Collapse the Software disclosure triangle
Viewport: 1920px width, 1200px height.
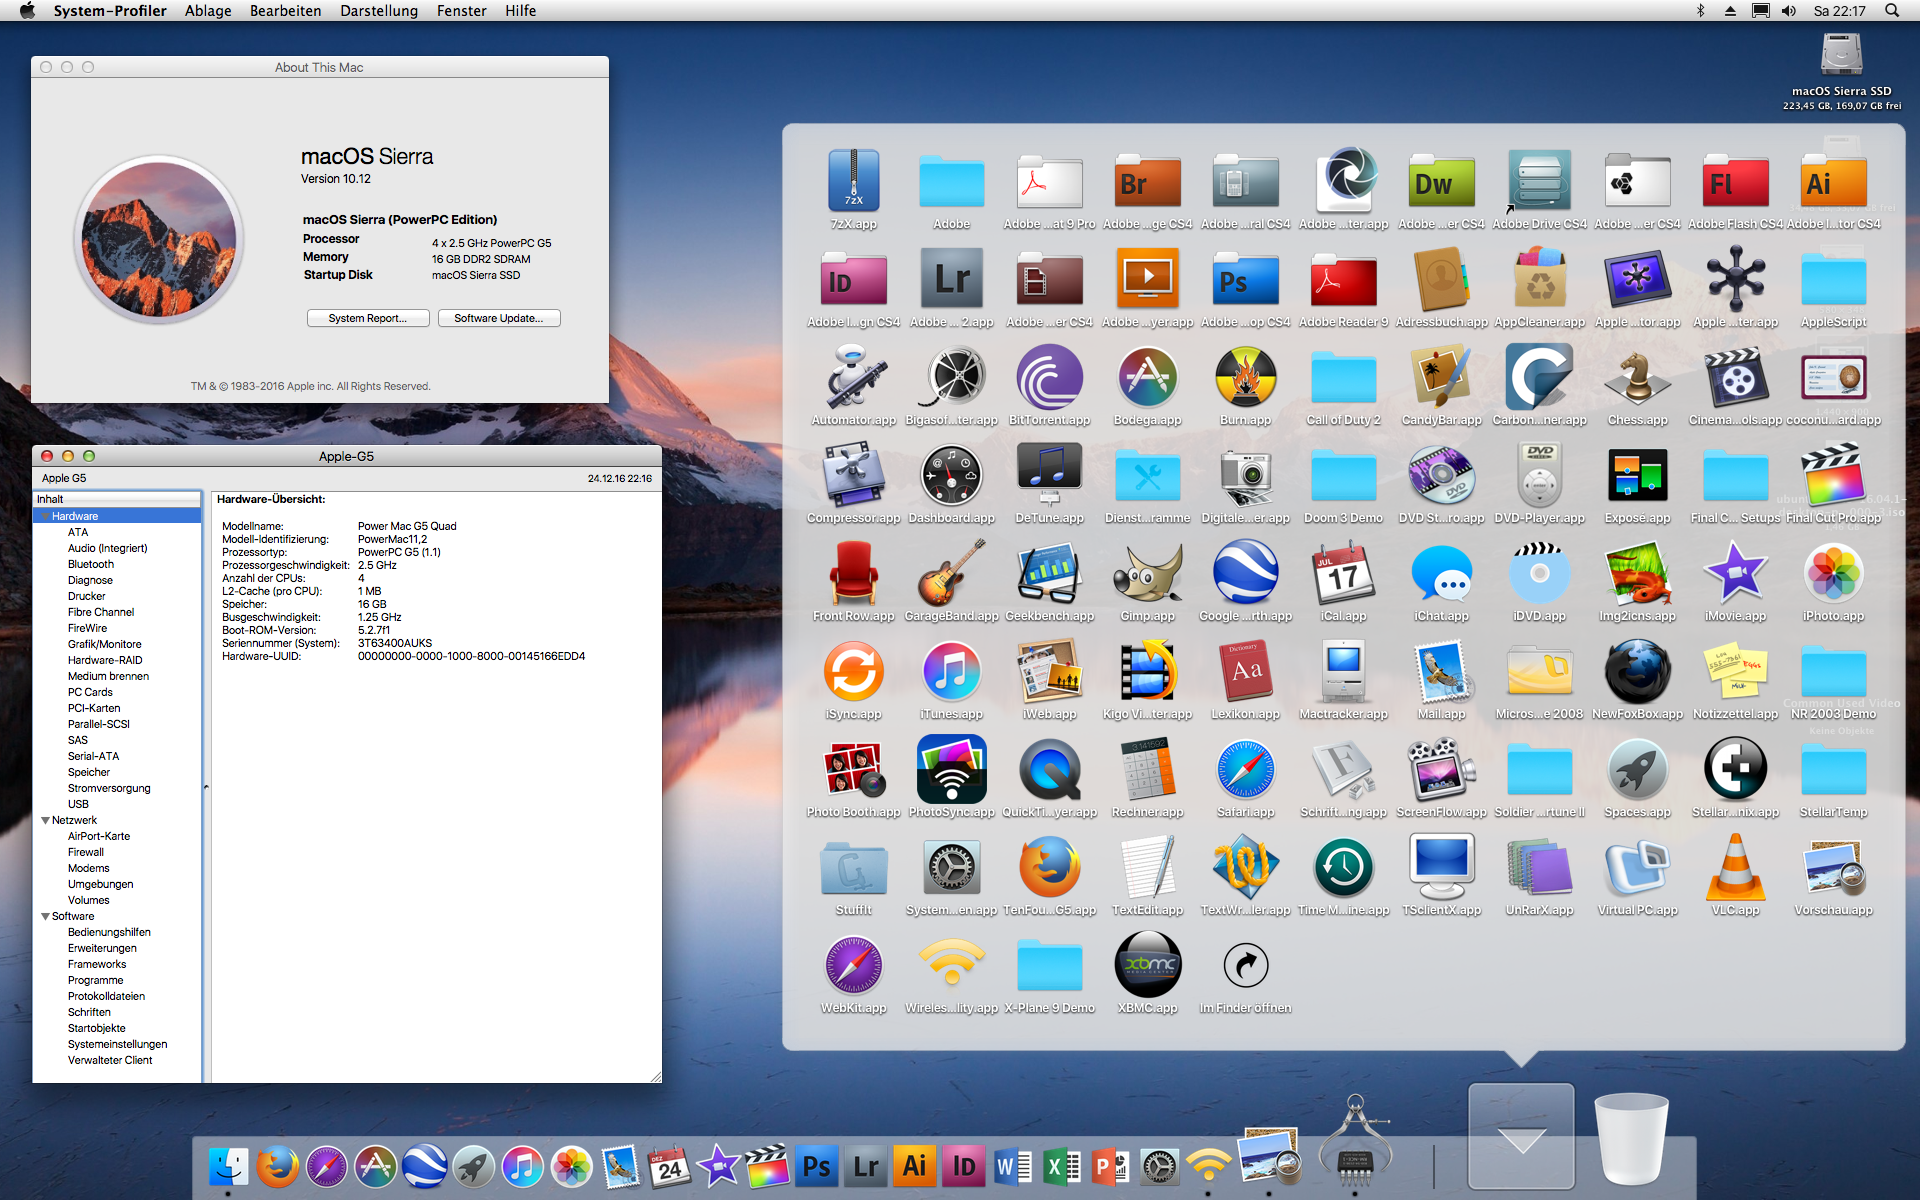pos(45,916)
